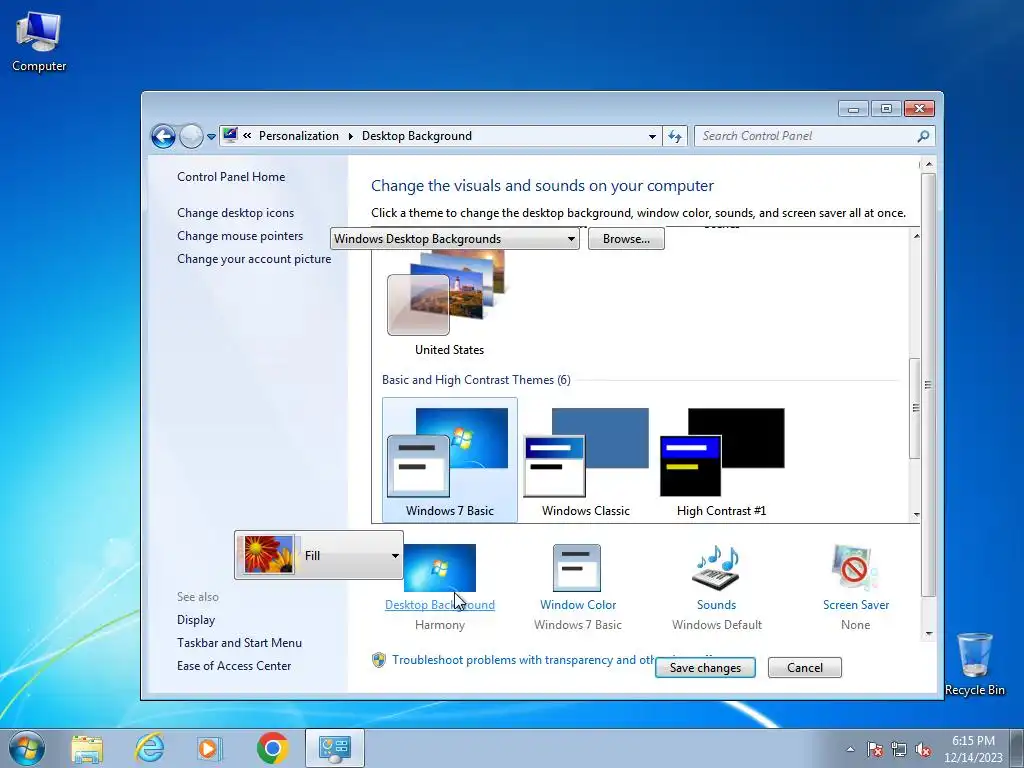1024x768 pixels.
Task: Open the Windows Desktop Backgrounds dropdown
Action: [x=455, y=239]
